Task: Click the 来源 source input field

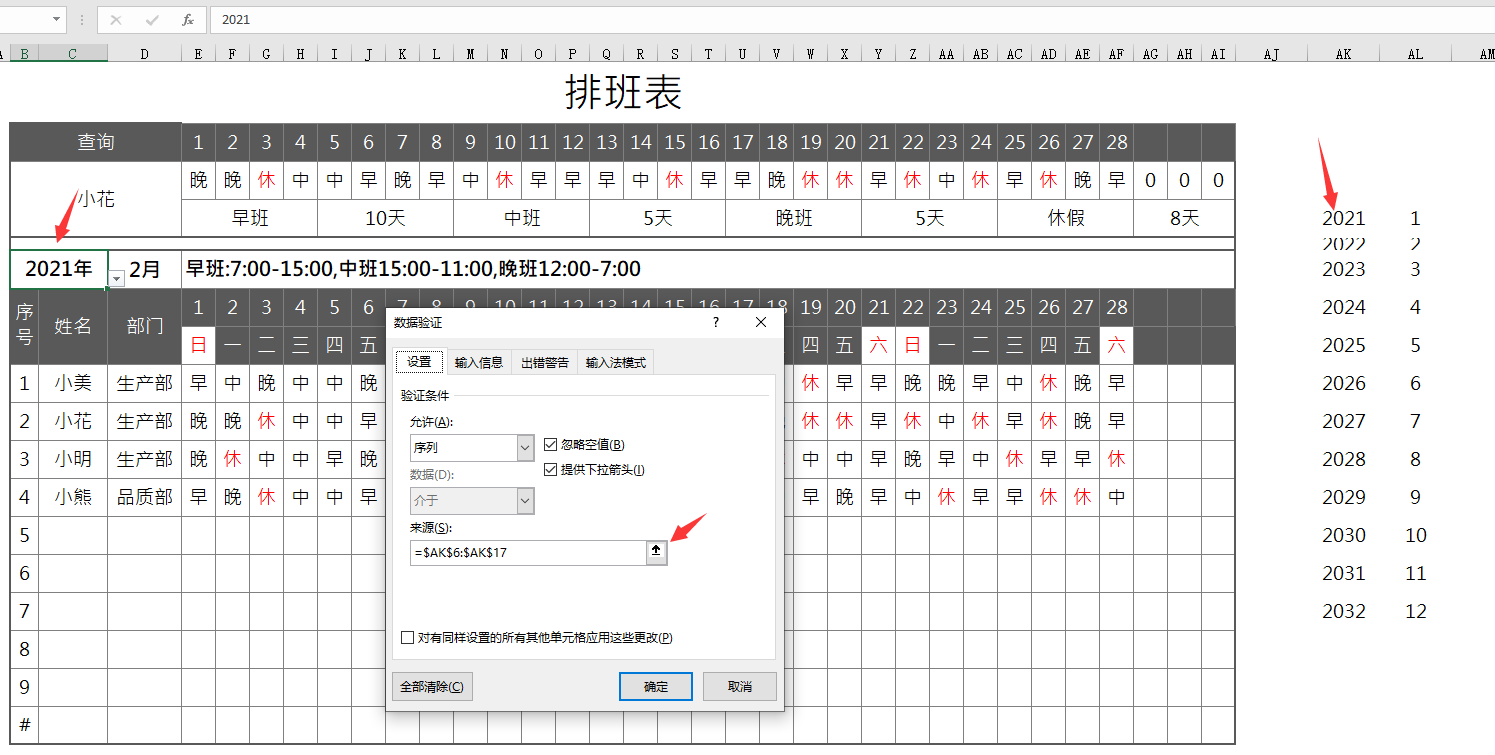Action: pos(527,552)
